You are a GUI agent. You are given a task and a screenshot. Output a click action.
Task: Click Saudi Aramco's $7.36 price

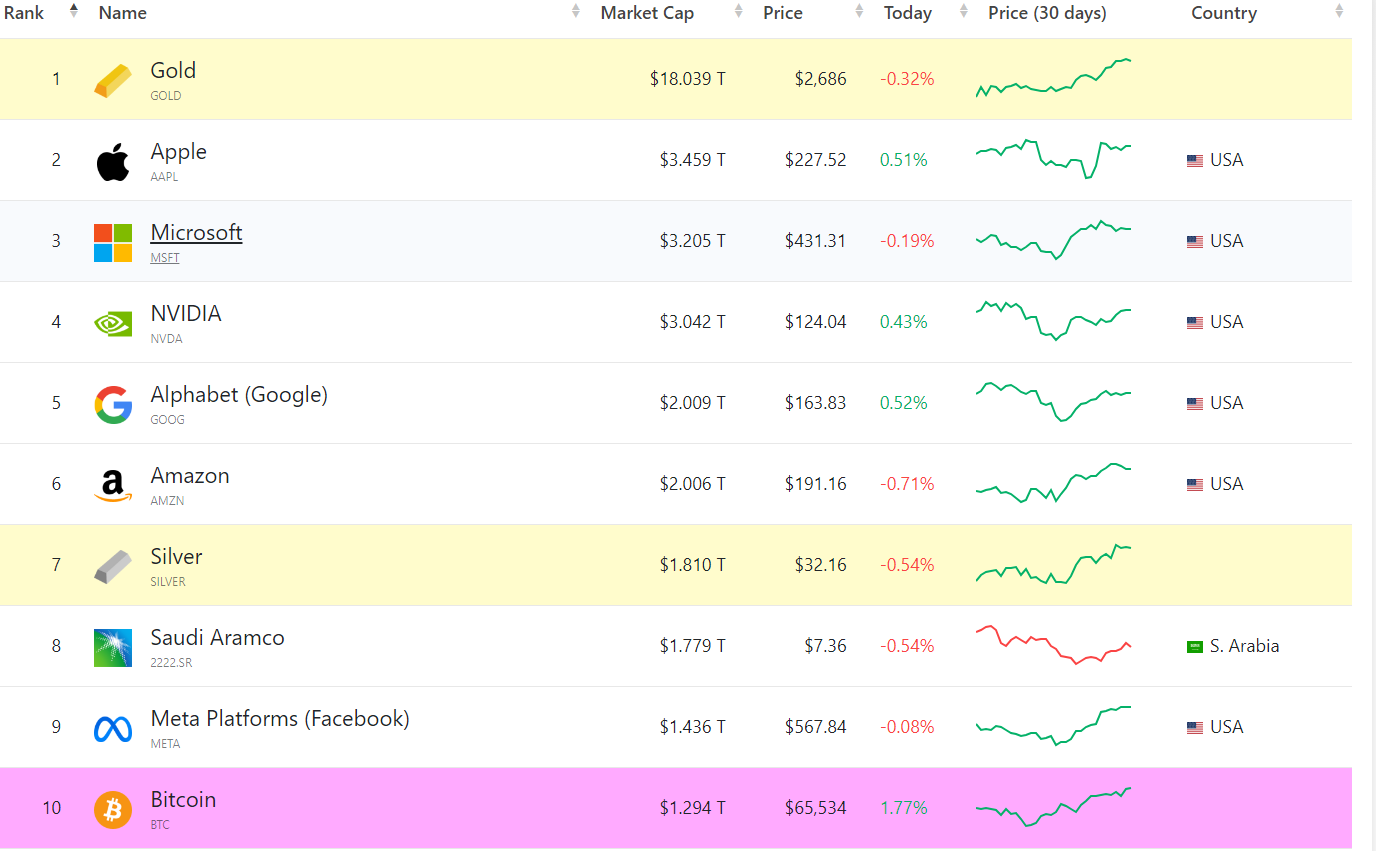point(825,646)
